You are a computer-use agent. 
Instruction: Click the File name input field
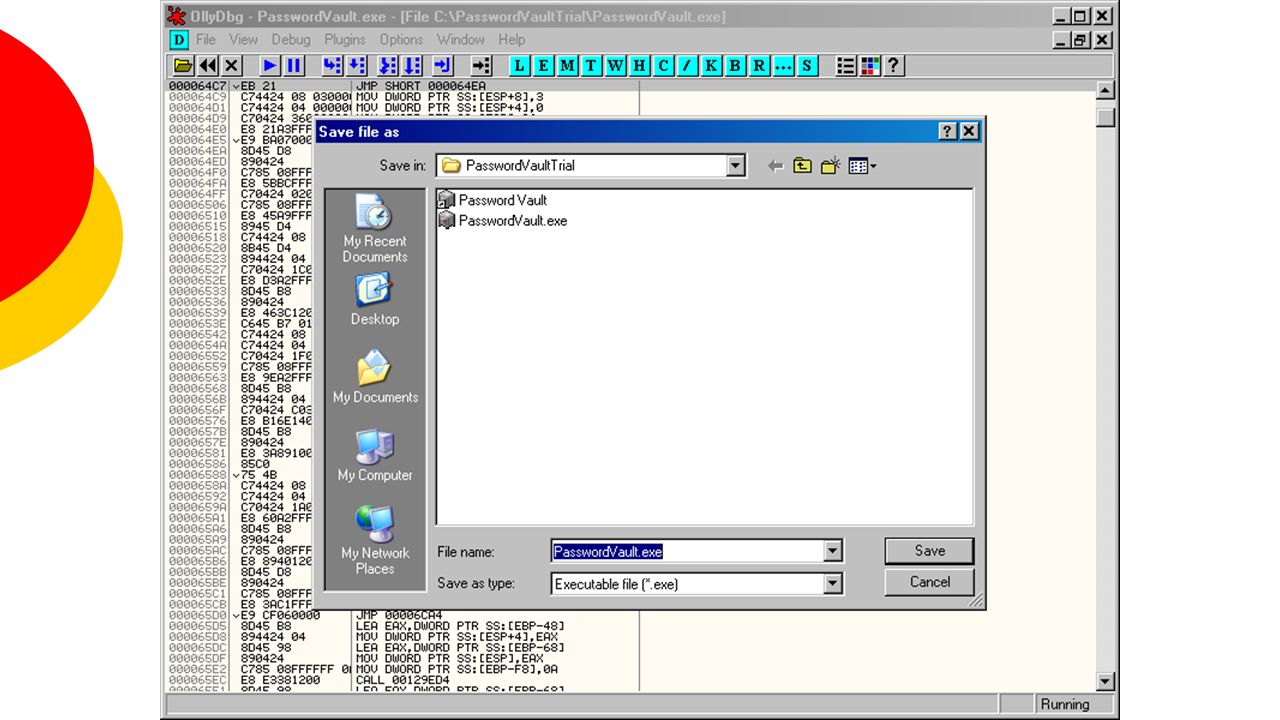coord(688,551)
